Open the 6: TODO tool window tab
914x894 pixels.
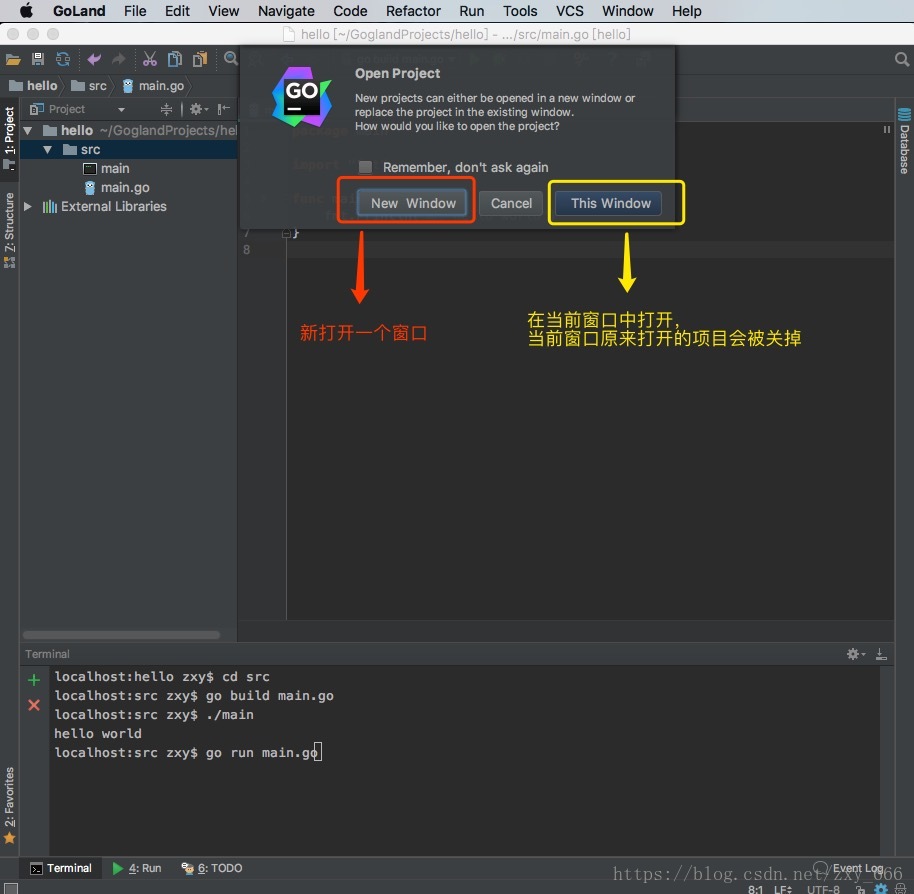(x=212, y=868)
